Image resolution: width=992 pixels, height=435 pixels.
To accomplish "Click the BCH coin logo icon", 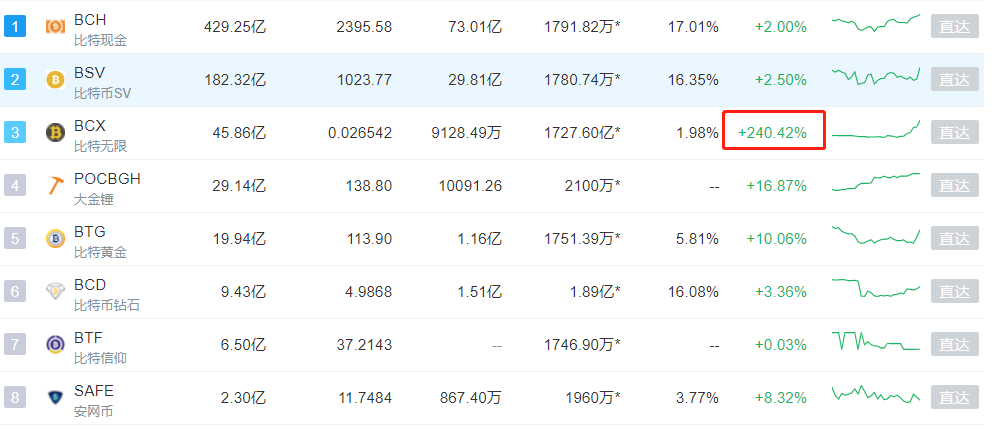I will point(55,27).
